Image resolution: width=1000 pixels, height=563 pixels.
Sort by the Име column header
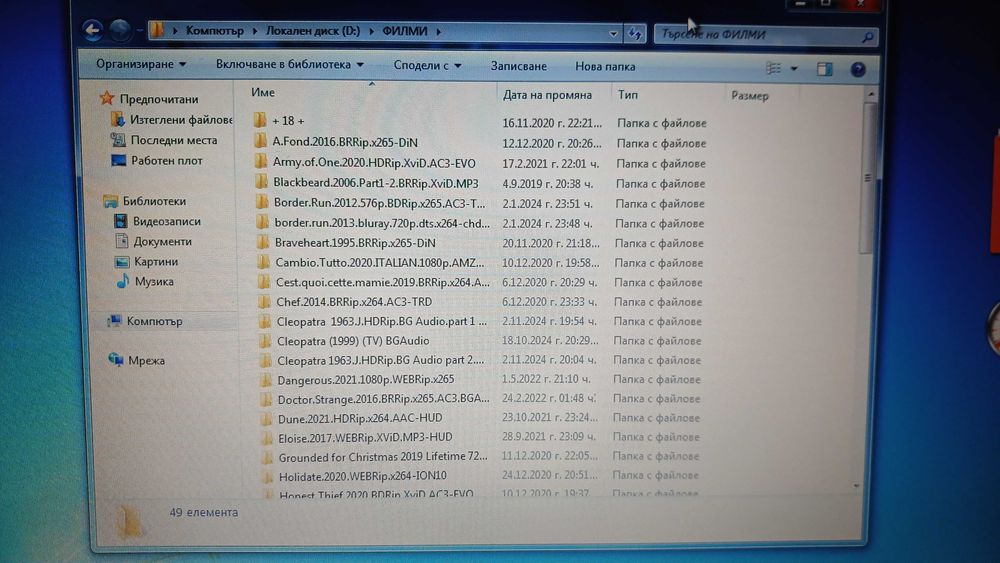(x=263, y=92)
